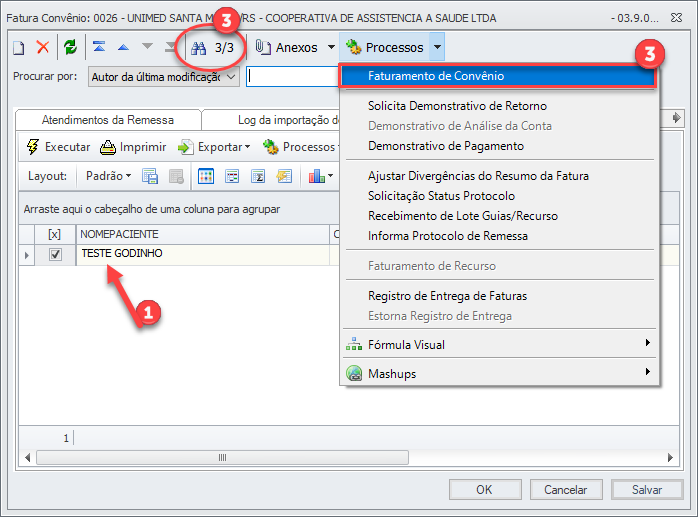Image resolution: width=698 pixels, height=517 pixels.
Task: Go to previous record up arrow
Action: [123, 47]
